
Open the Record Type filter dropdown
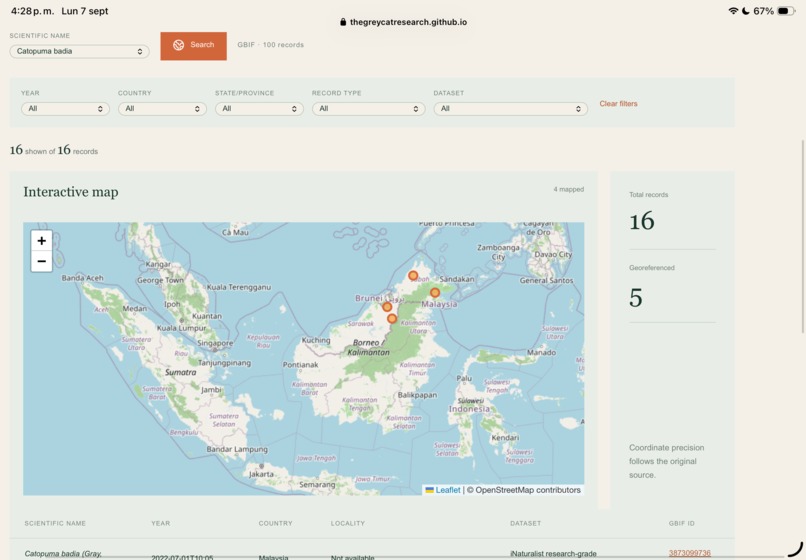(369, 109)
